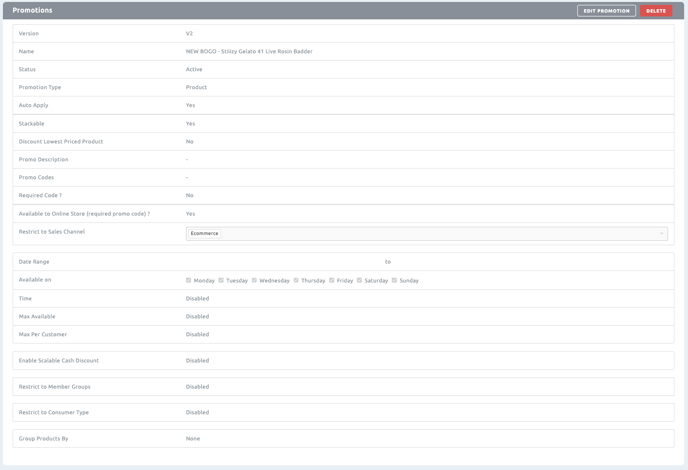Image resolution: width=688 pixels, height=470 pixels.
Task: Toggle the Friday checkbox
Action: (332, 280)
